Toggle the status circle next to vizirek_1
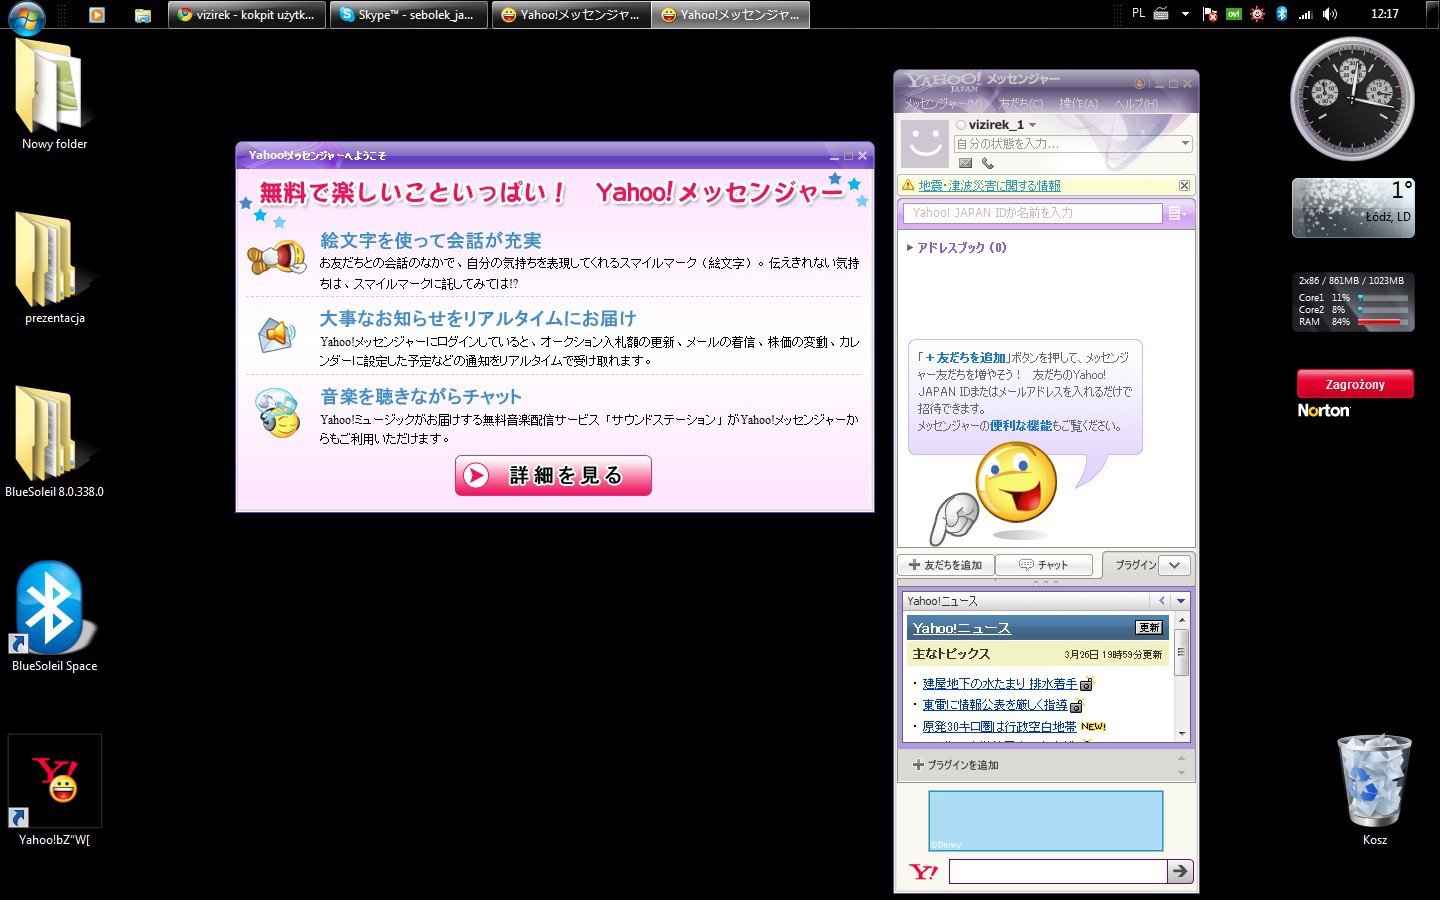1440x900 pixels. (x=961, y=125)
